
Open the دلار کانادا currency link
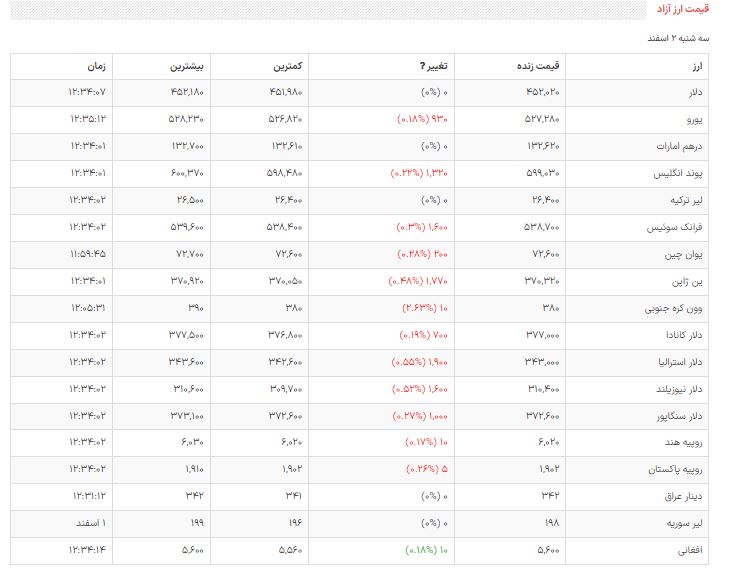684,336
